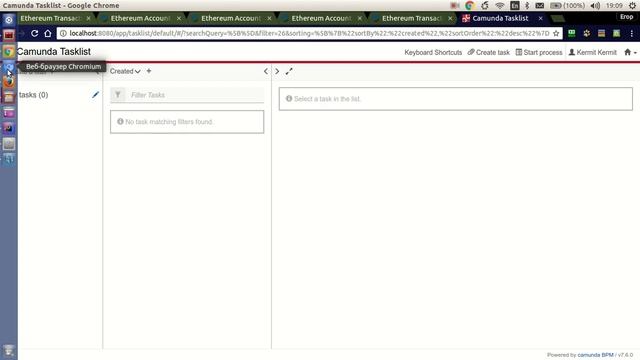Screen dimensions: 640x360
Task: Open the paw-print extension icon in Chrome toolbar
Action: click(x=587, y=33)
